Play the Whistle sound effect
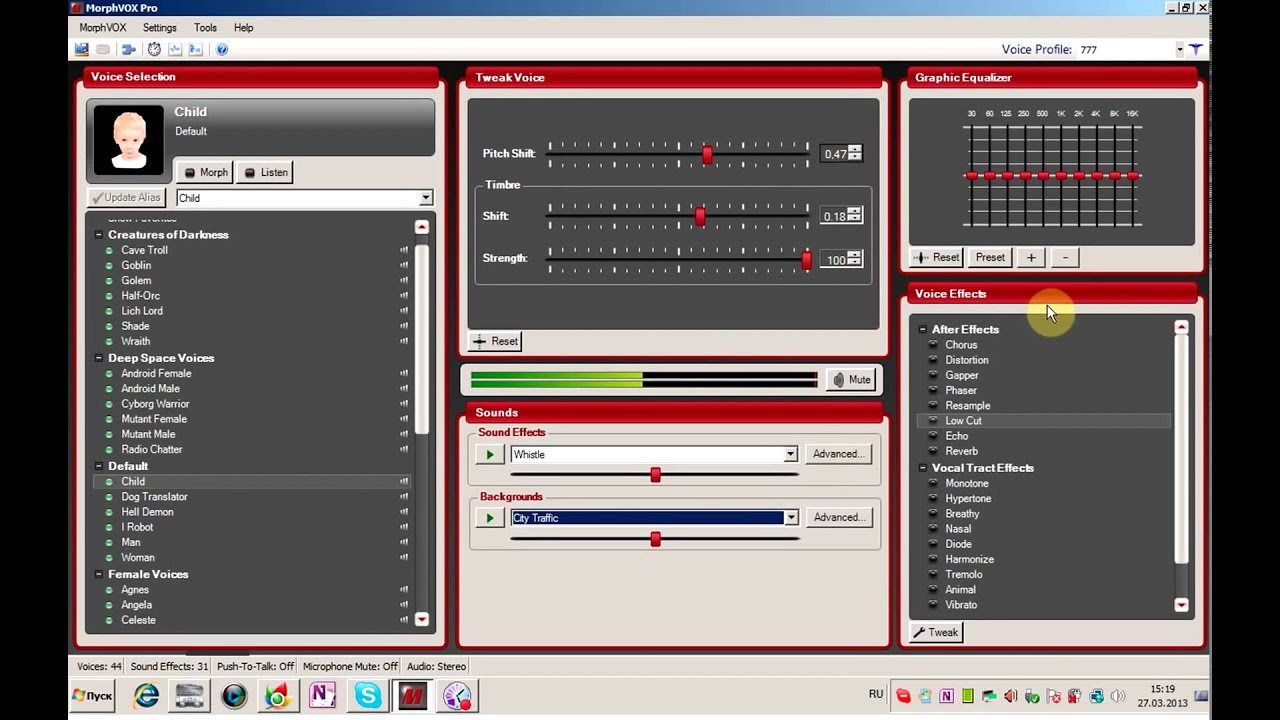Screen dimensions: 1280x720 [x=490, y=455]
